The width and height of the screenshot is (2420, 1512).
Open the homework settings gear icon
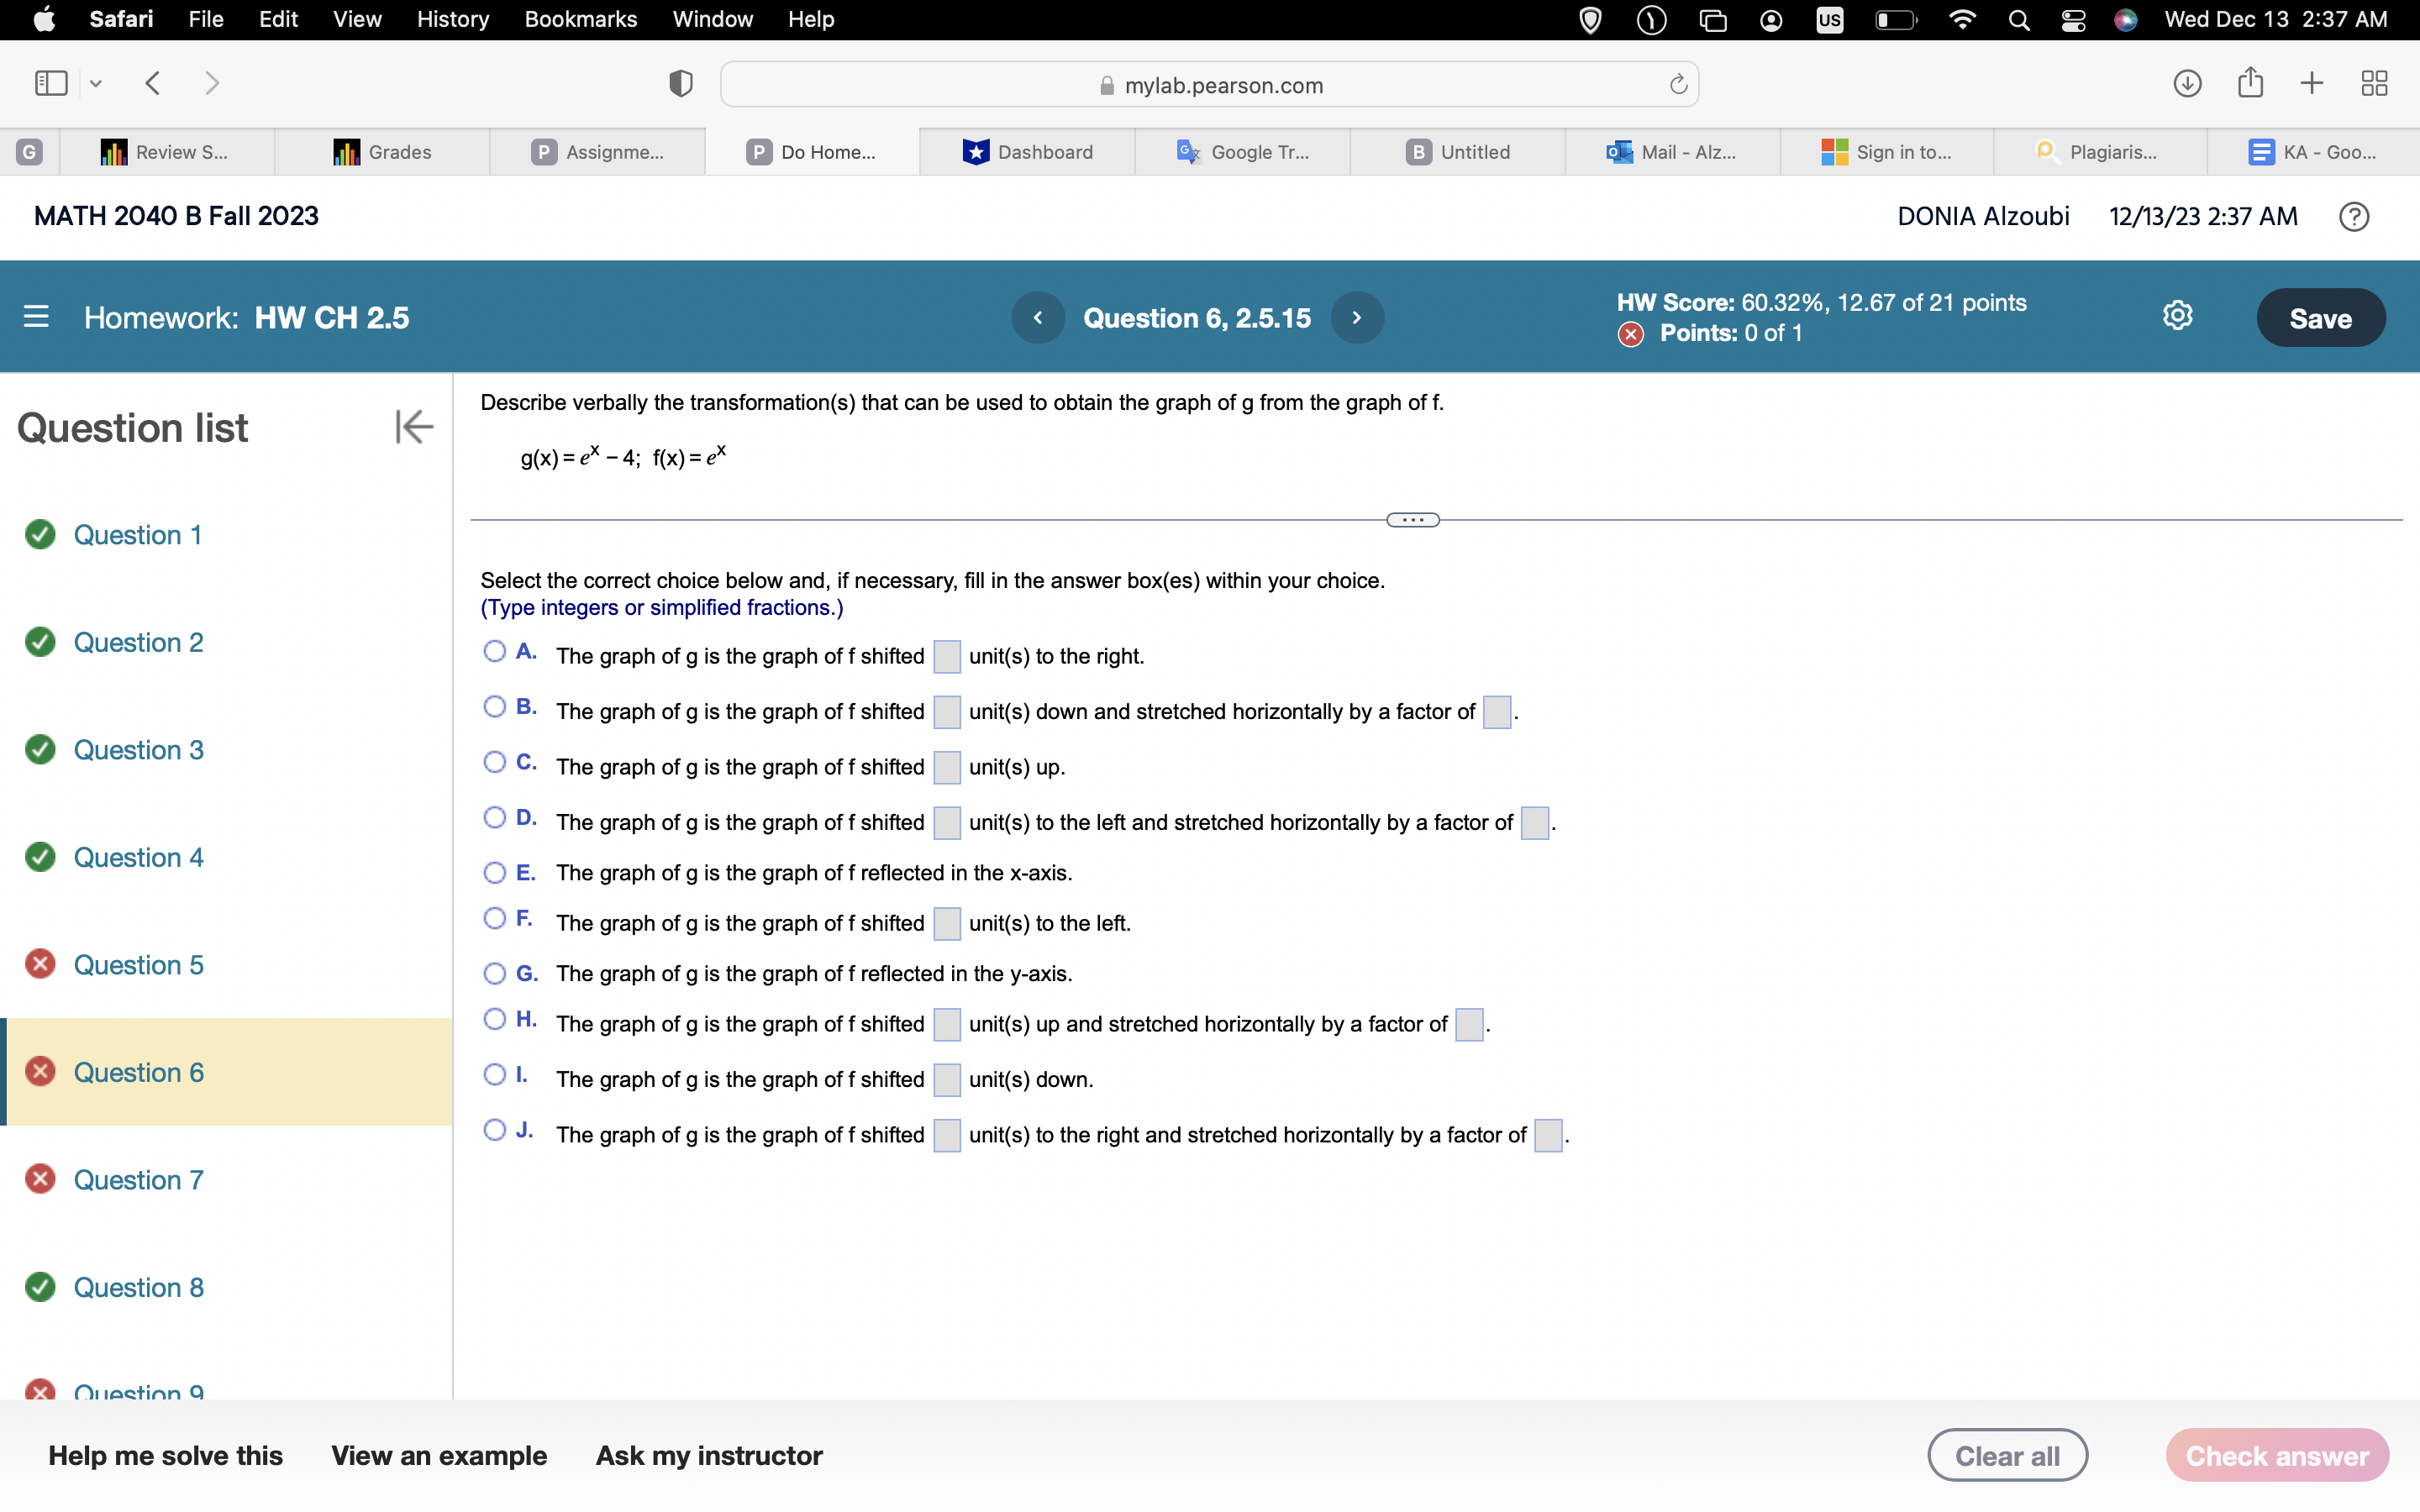(2177, 317)
